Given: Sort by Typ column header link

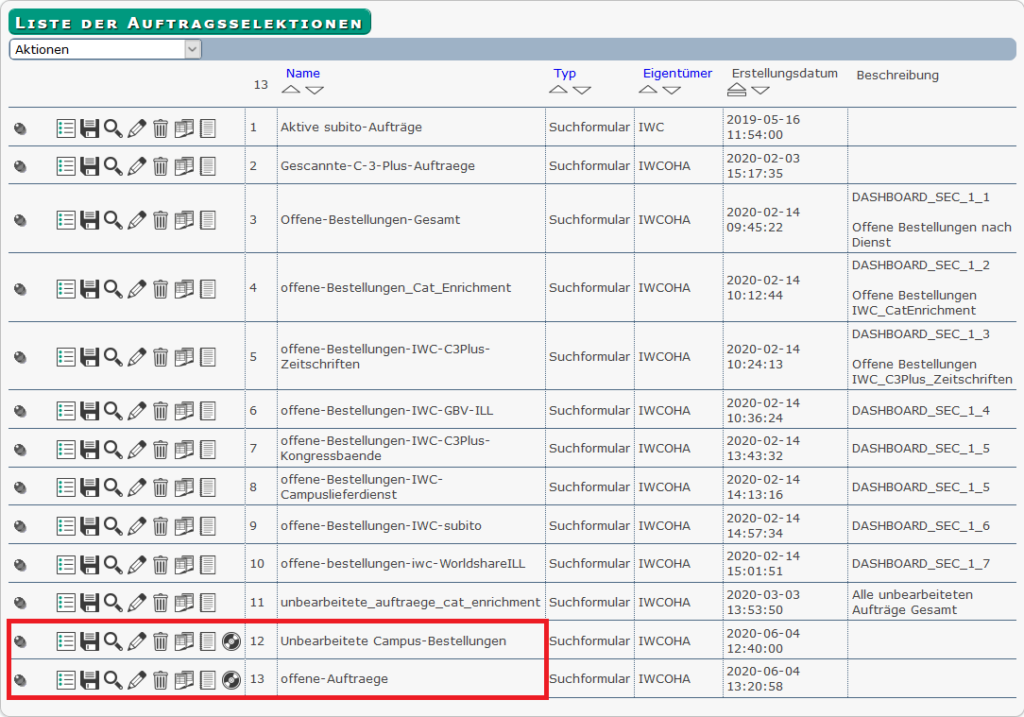Looking at the screenshot, I should point(565,73).
